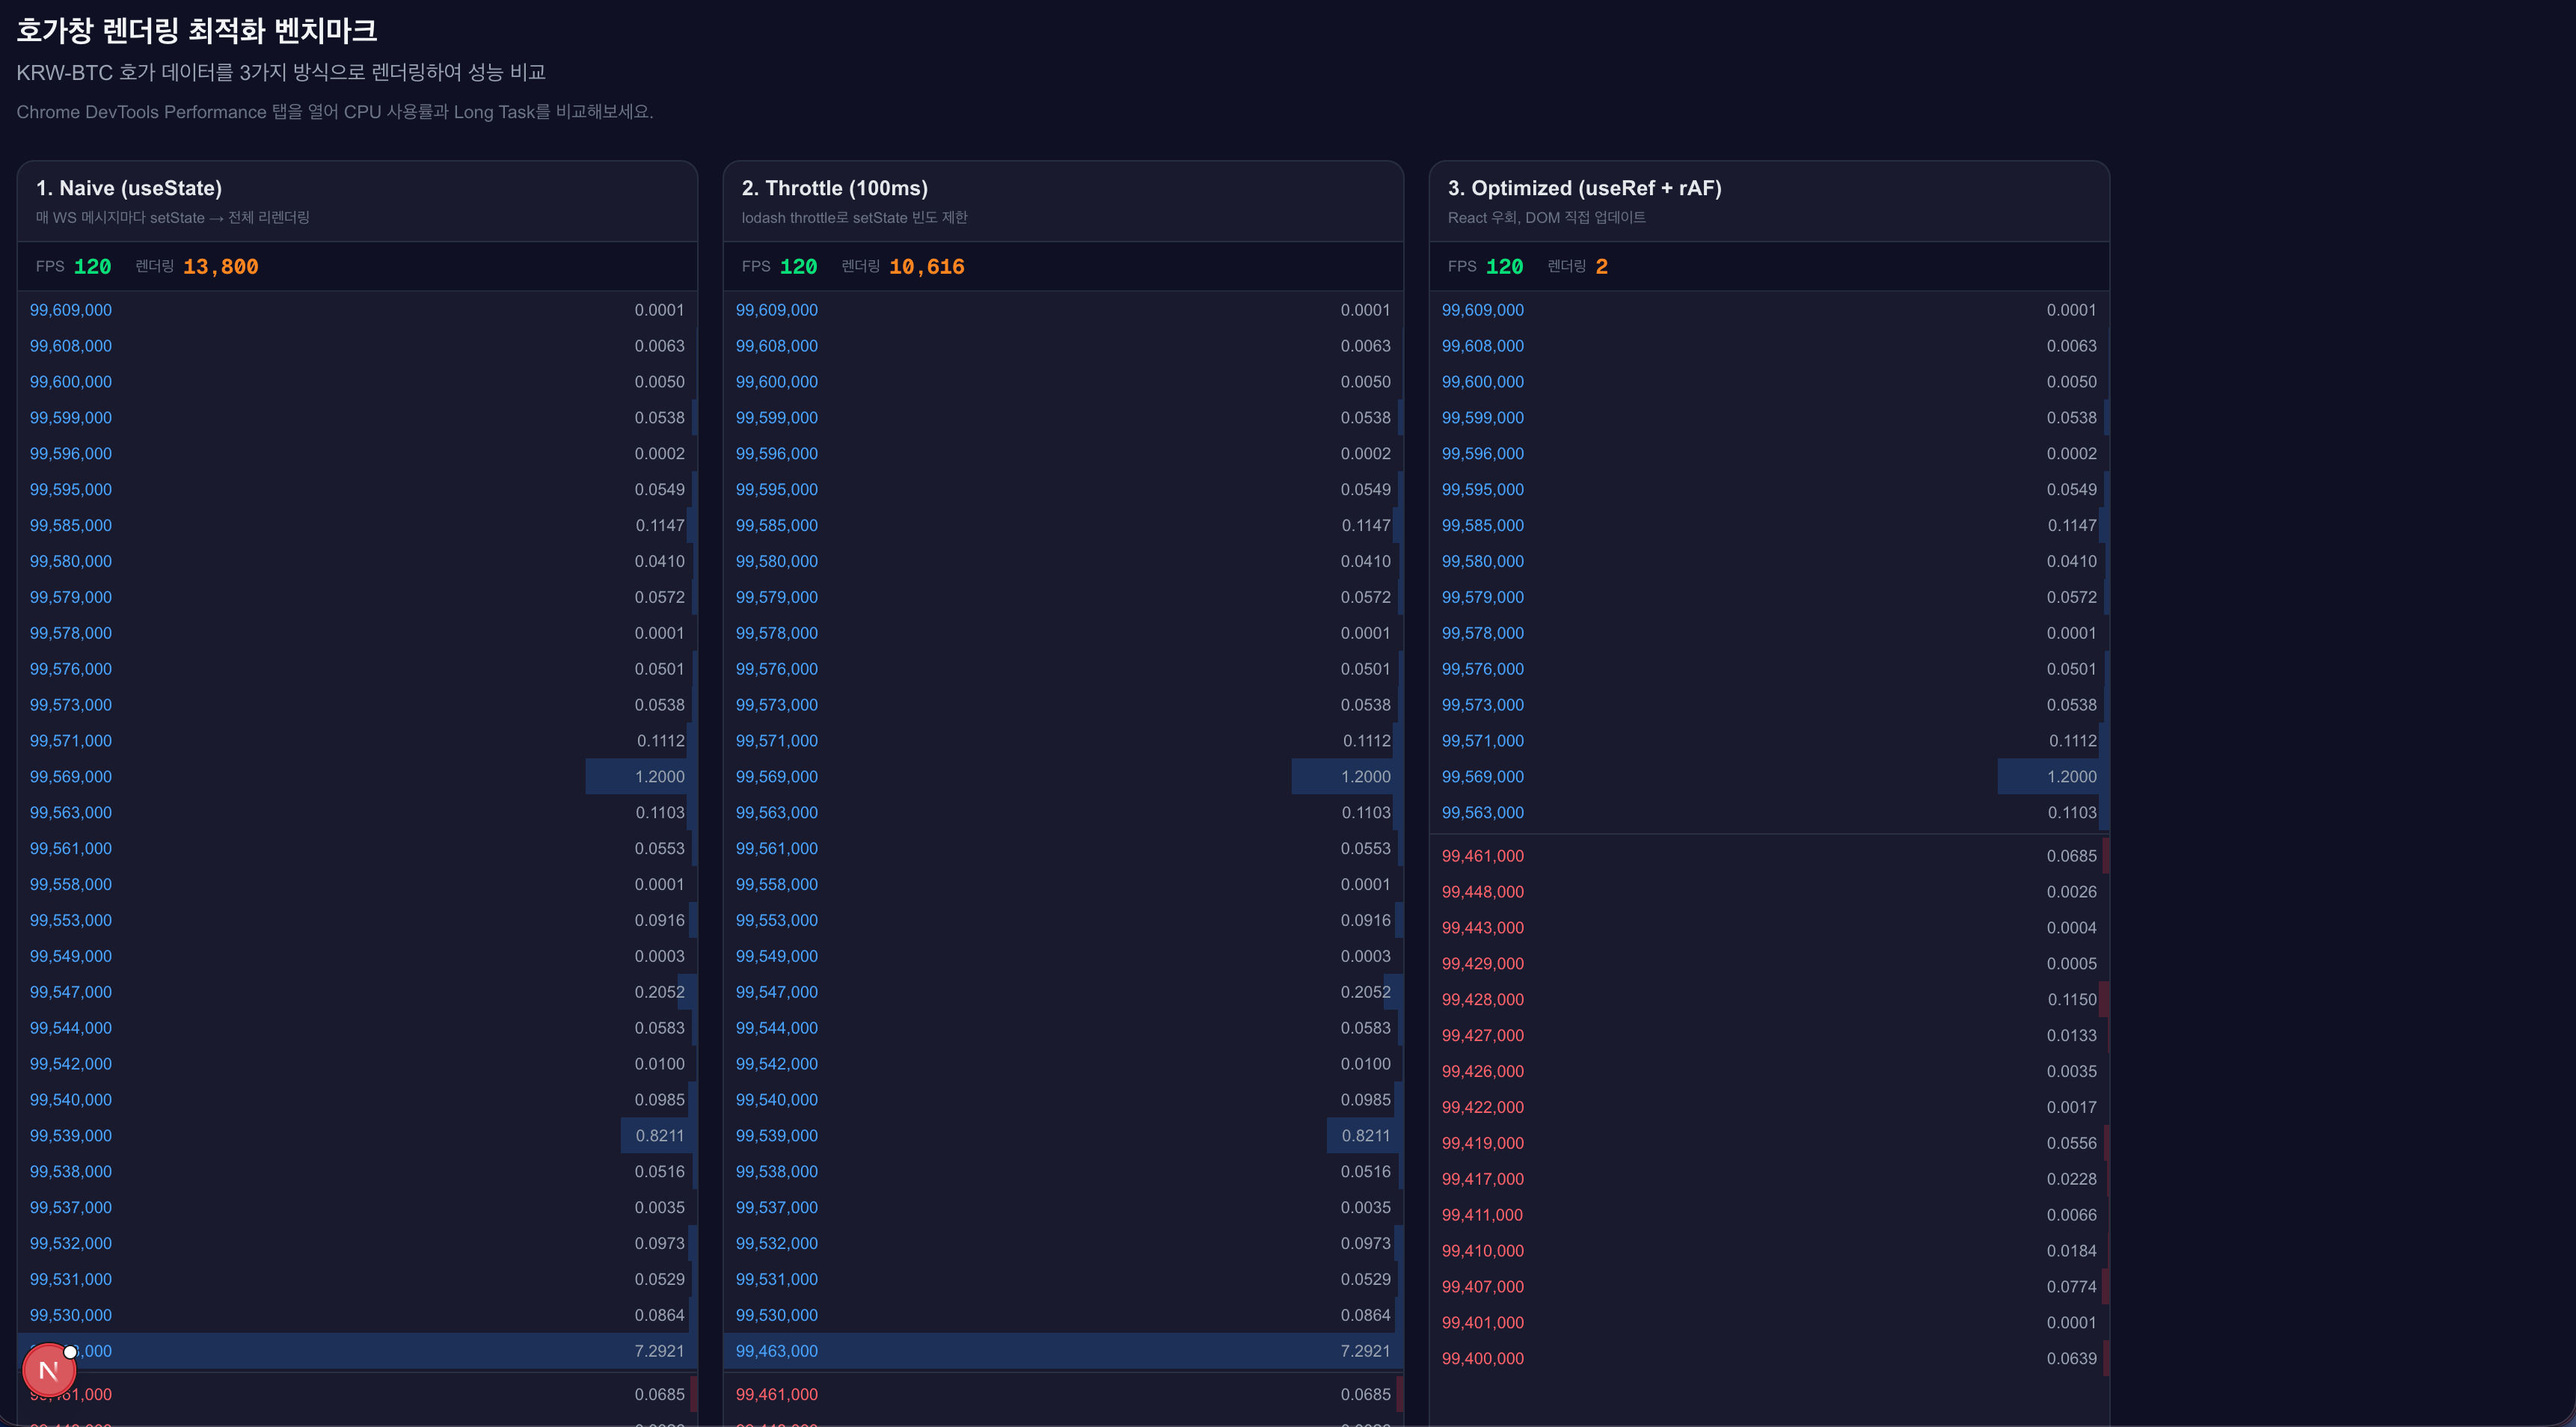This screenshot has width=2576, height=1427.
Task: Click the 99,539,000 row in Throttle panel
Action: 776,1136
